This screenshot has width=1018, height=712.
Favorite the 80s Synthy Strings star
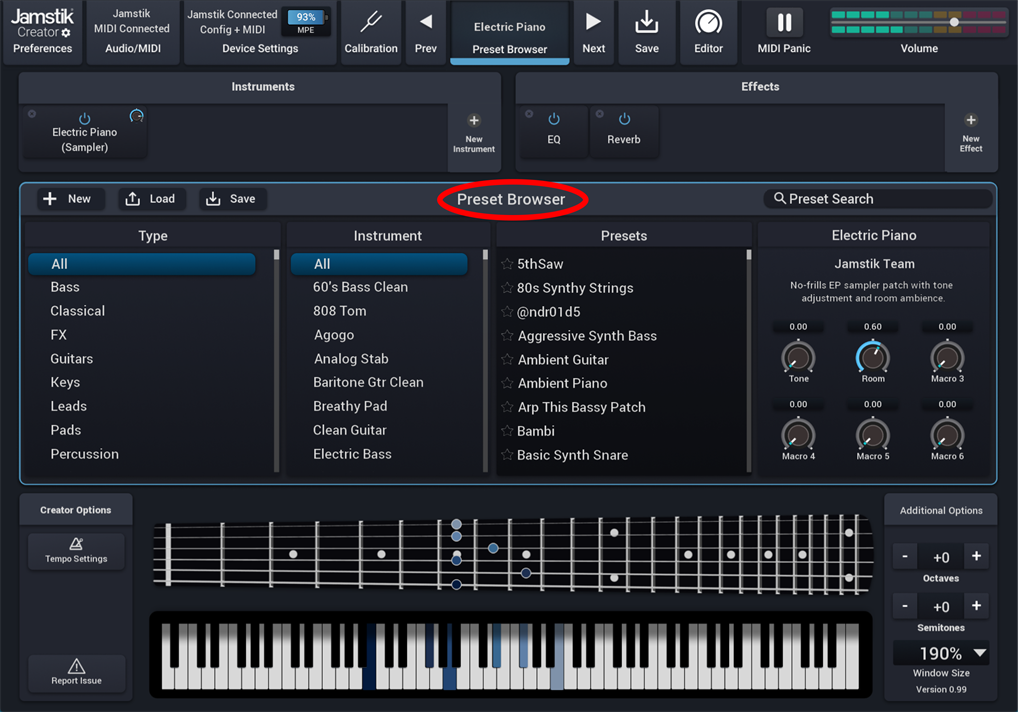point(507,288)
